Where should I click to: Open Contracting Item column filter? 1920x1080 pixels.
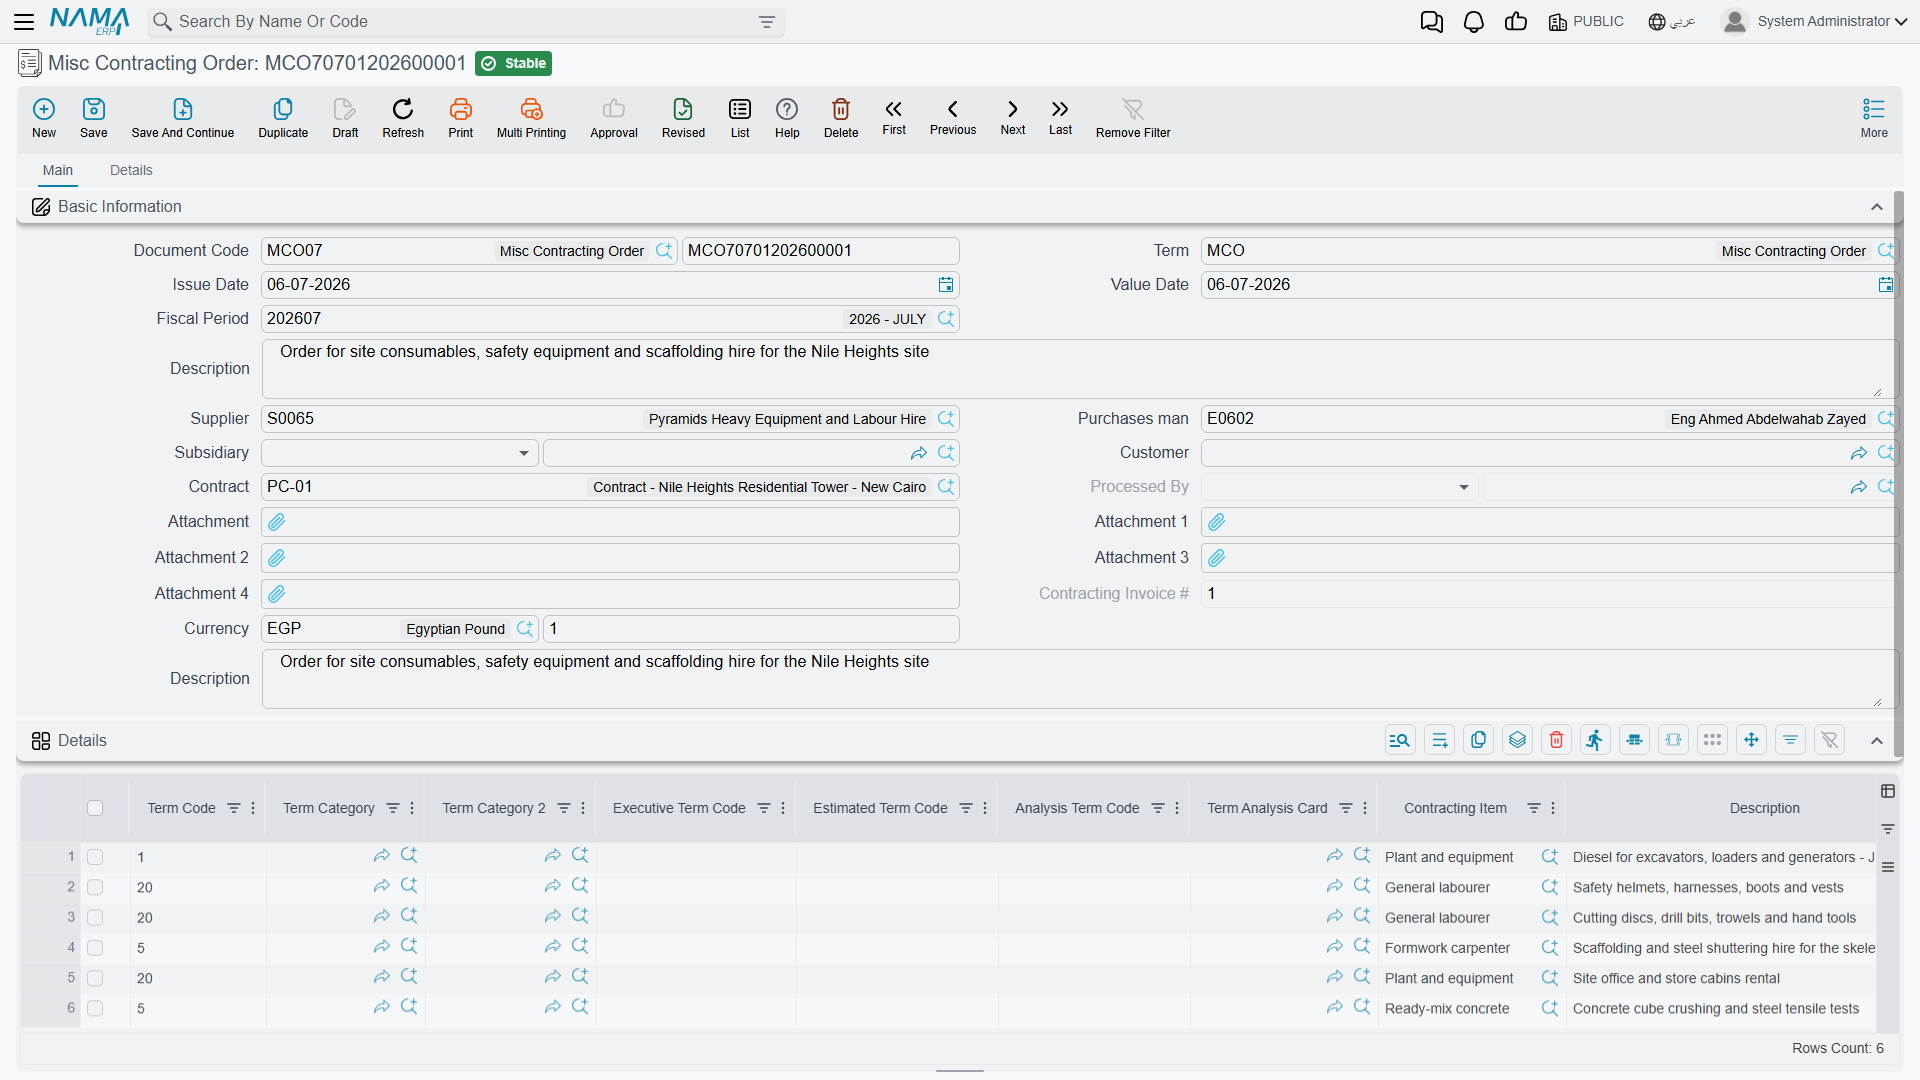(x=1534, y=808)
